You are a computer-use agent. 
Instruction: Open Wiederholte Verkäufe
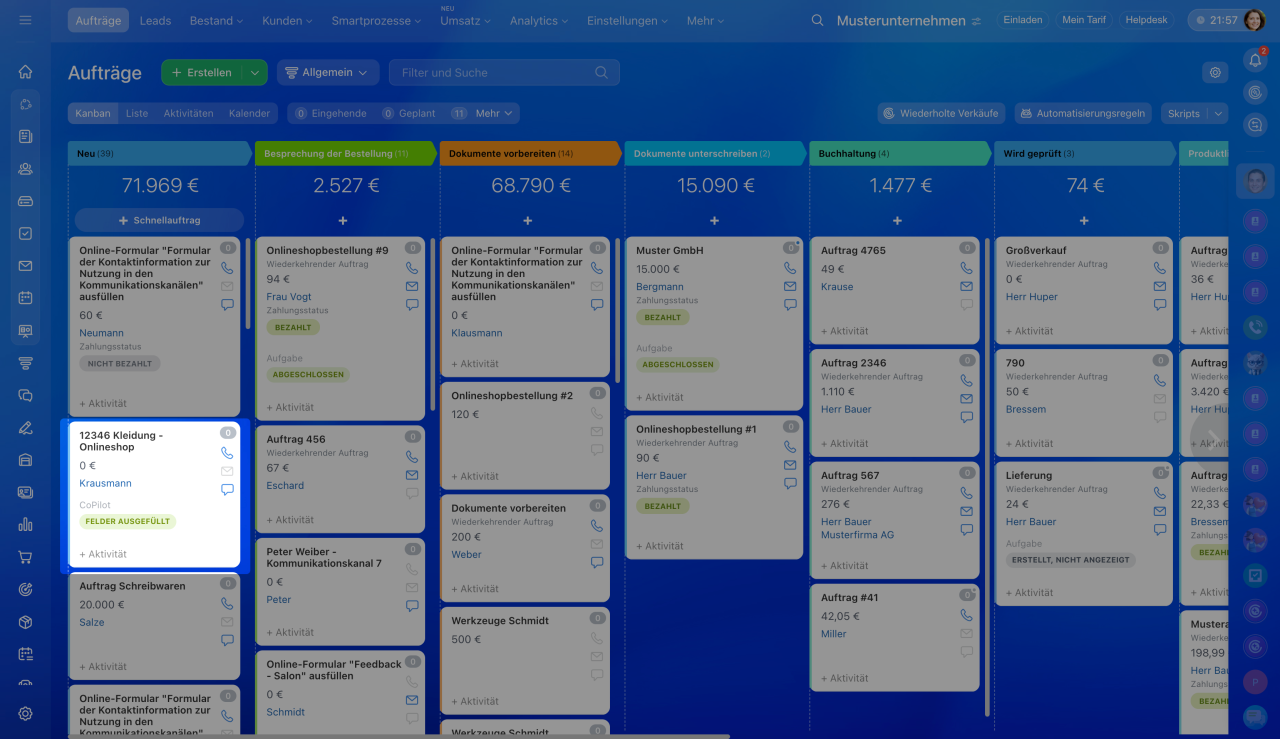click(942, 114)
